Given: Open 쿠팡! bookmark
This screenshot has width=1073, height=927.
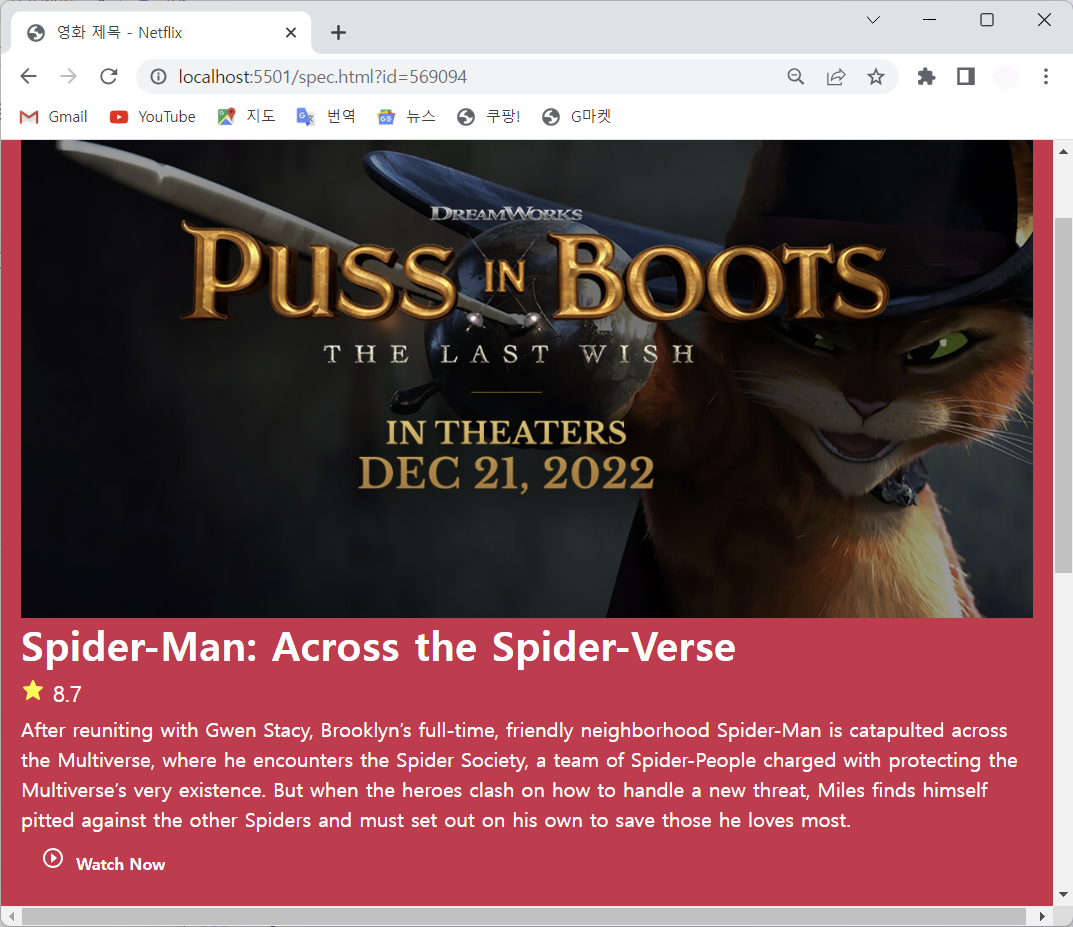Looking at the screenshot, I should click(489, 116).
